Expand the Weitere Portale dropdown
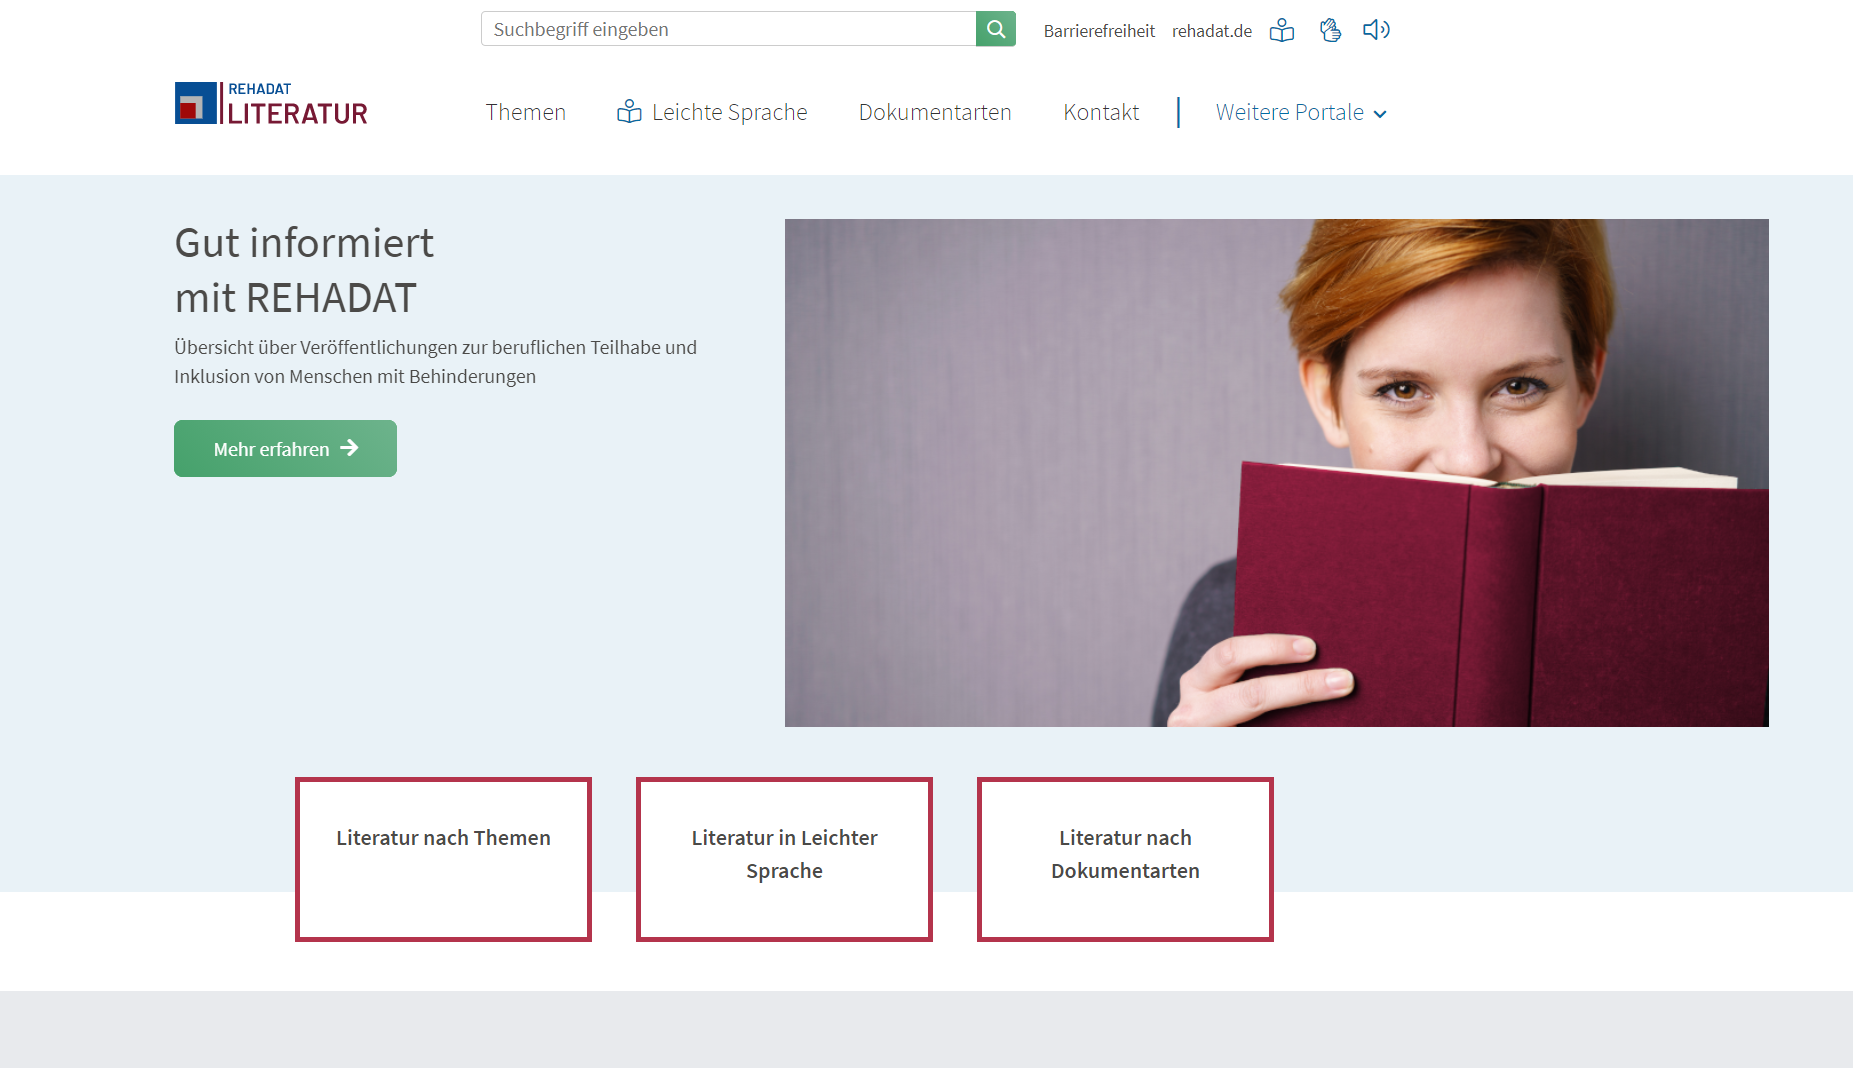 pos(1301,112)
